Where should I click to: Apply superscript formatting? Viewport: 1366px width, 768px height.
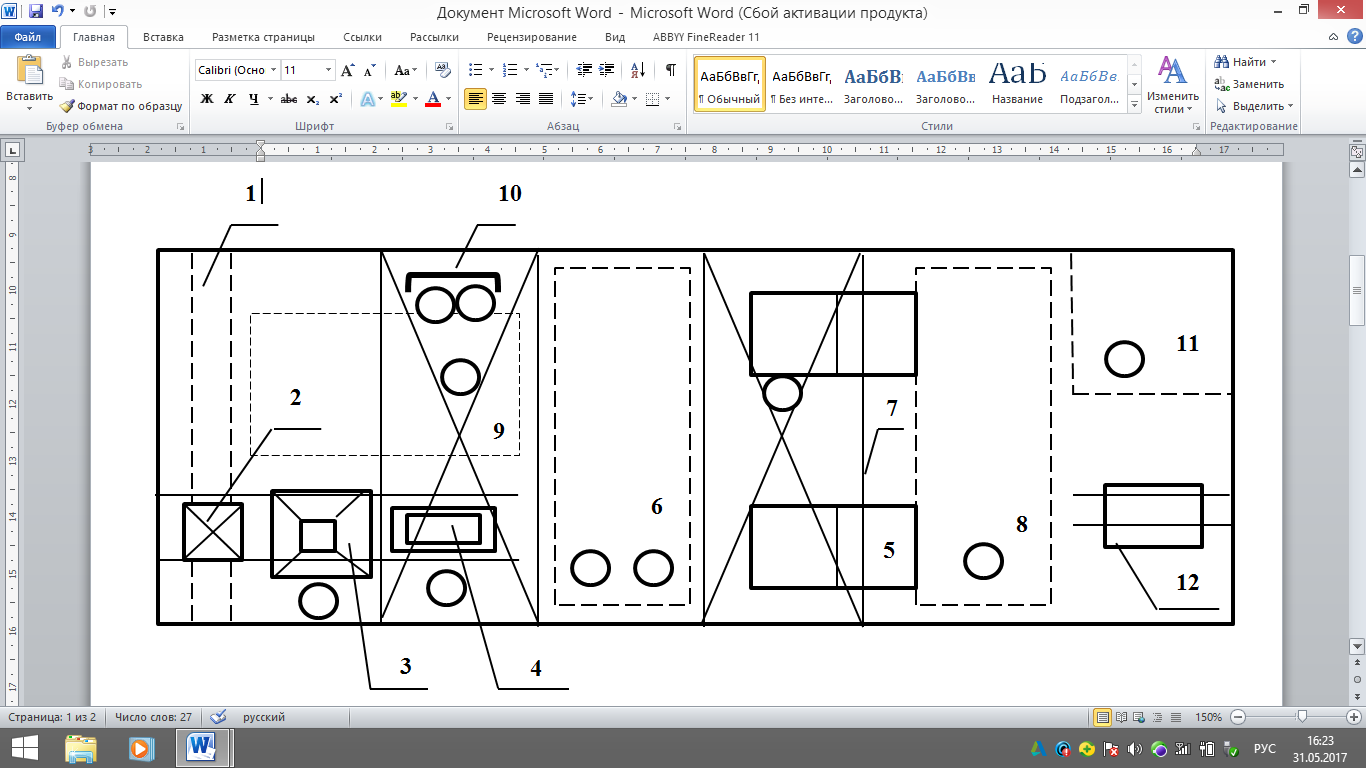pyautogui.click(x=336, y=99)
